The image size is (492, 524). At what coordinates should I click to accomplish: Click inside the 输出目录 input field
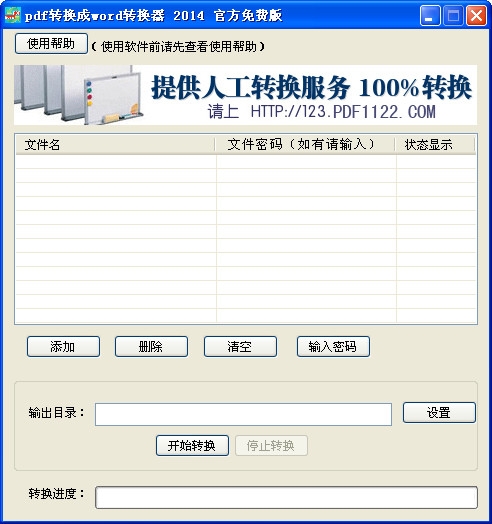(x=243, y=414)
